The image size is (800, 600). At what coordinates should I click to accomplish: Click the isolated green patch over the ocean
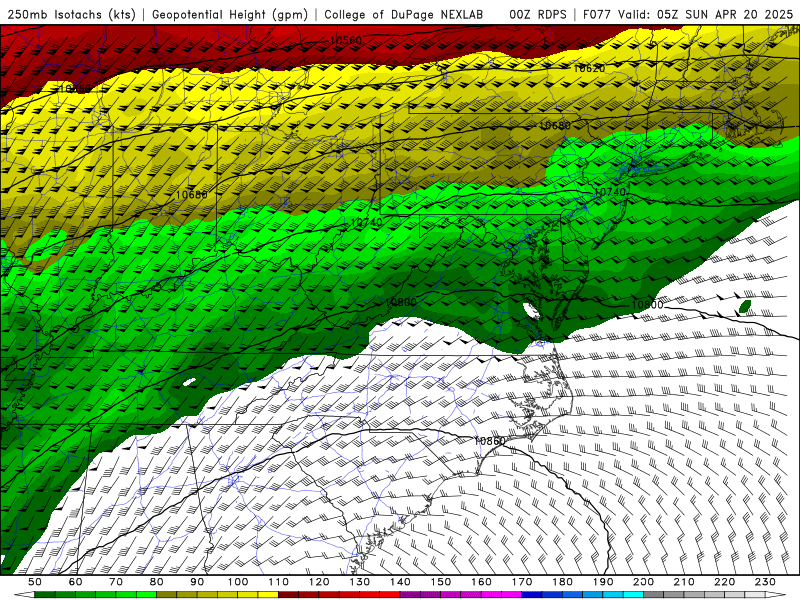point(745,307)
